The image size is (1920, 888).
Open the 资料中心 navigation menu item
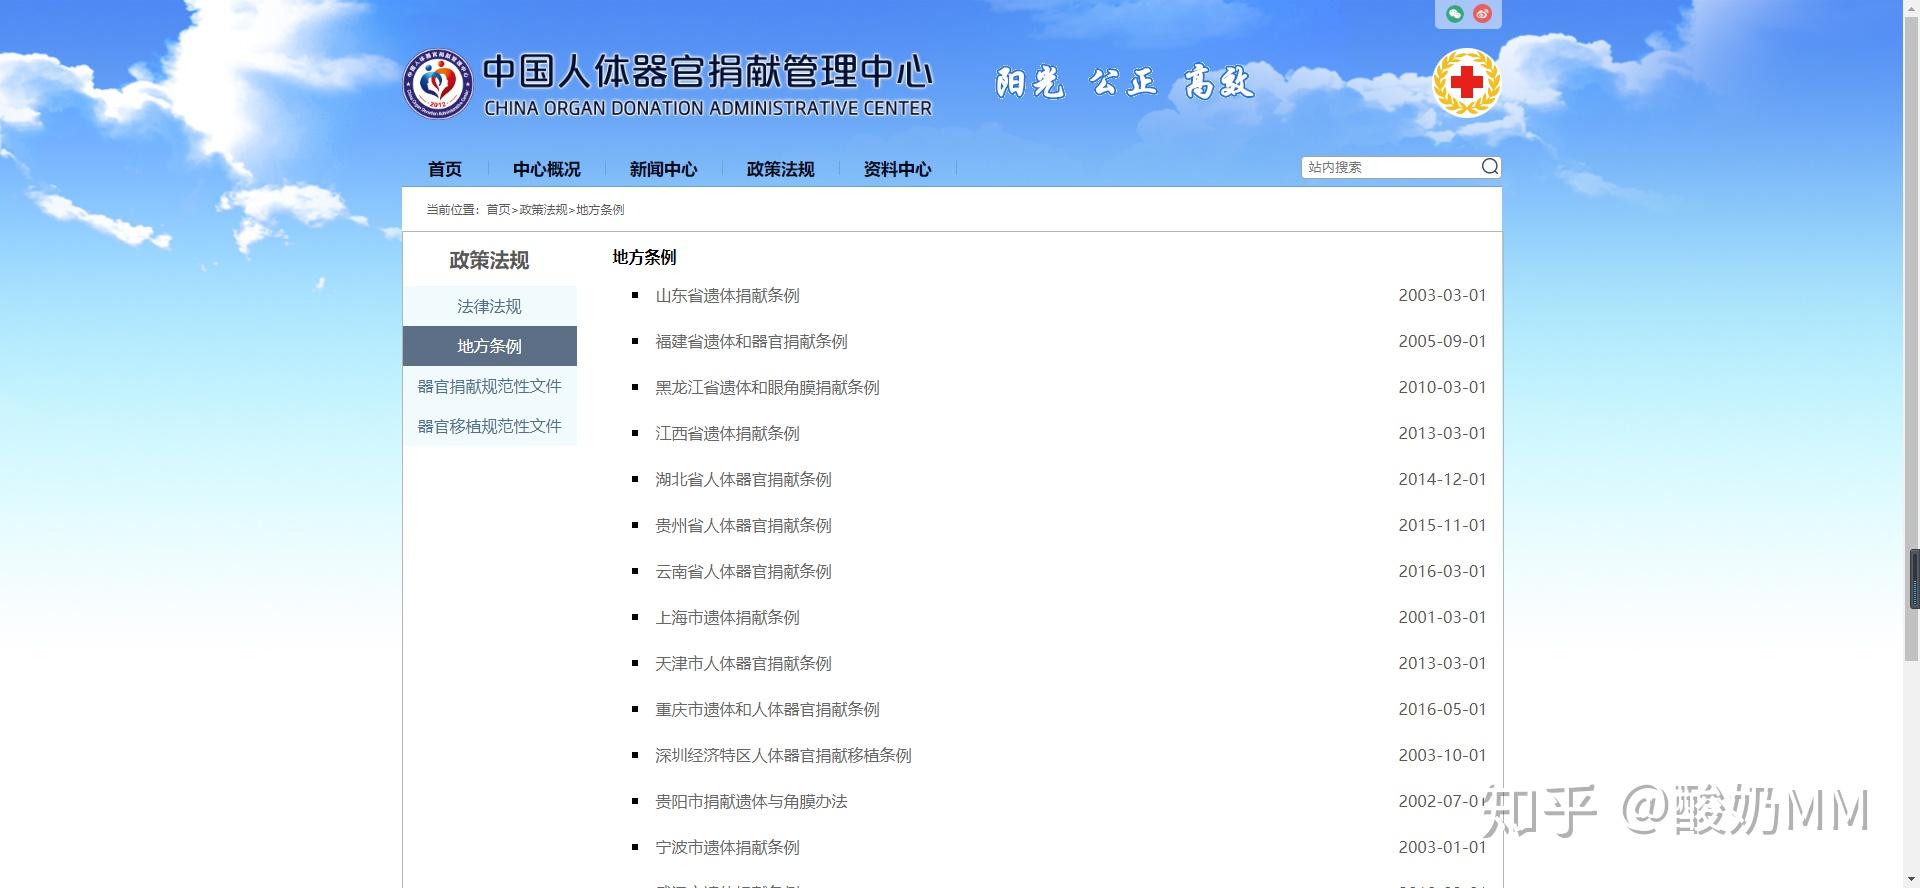tap(898, 169)
